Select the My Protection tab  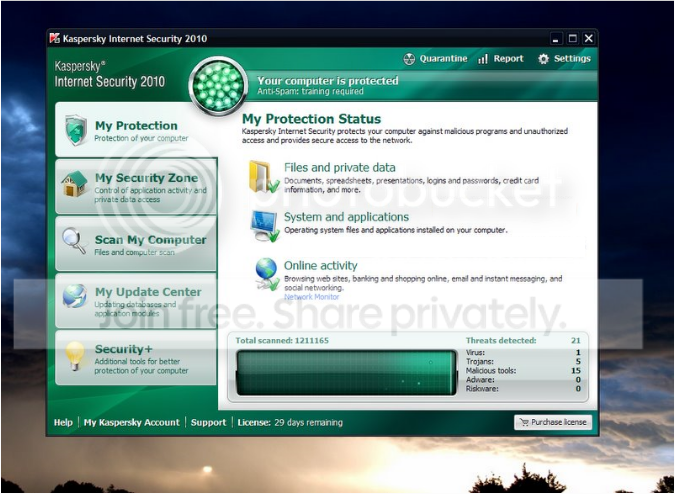[136, 130]
